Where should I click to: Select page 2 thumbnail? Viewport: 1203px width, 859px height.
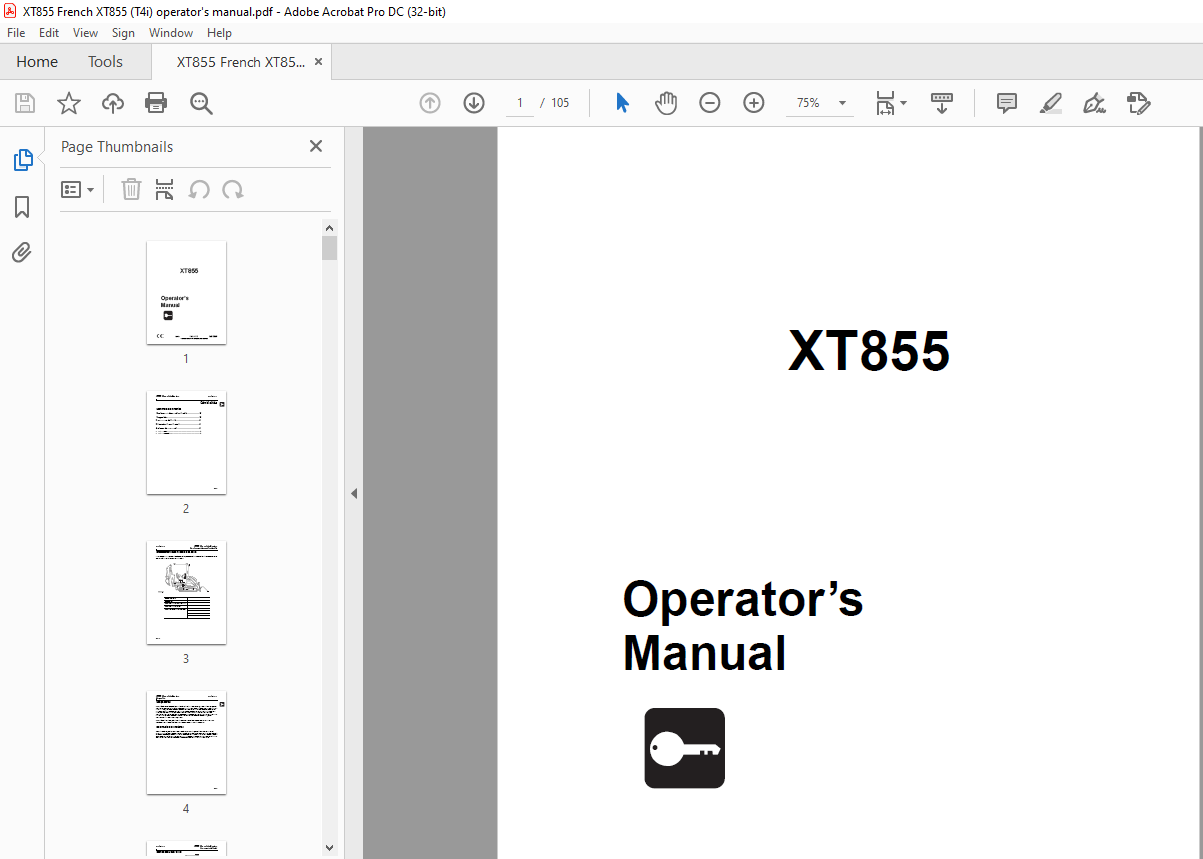pos(186,442)
